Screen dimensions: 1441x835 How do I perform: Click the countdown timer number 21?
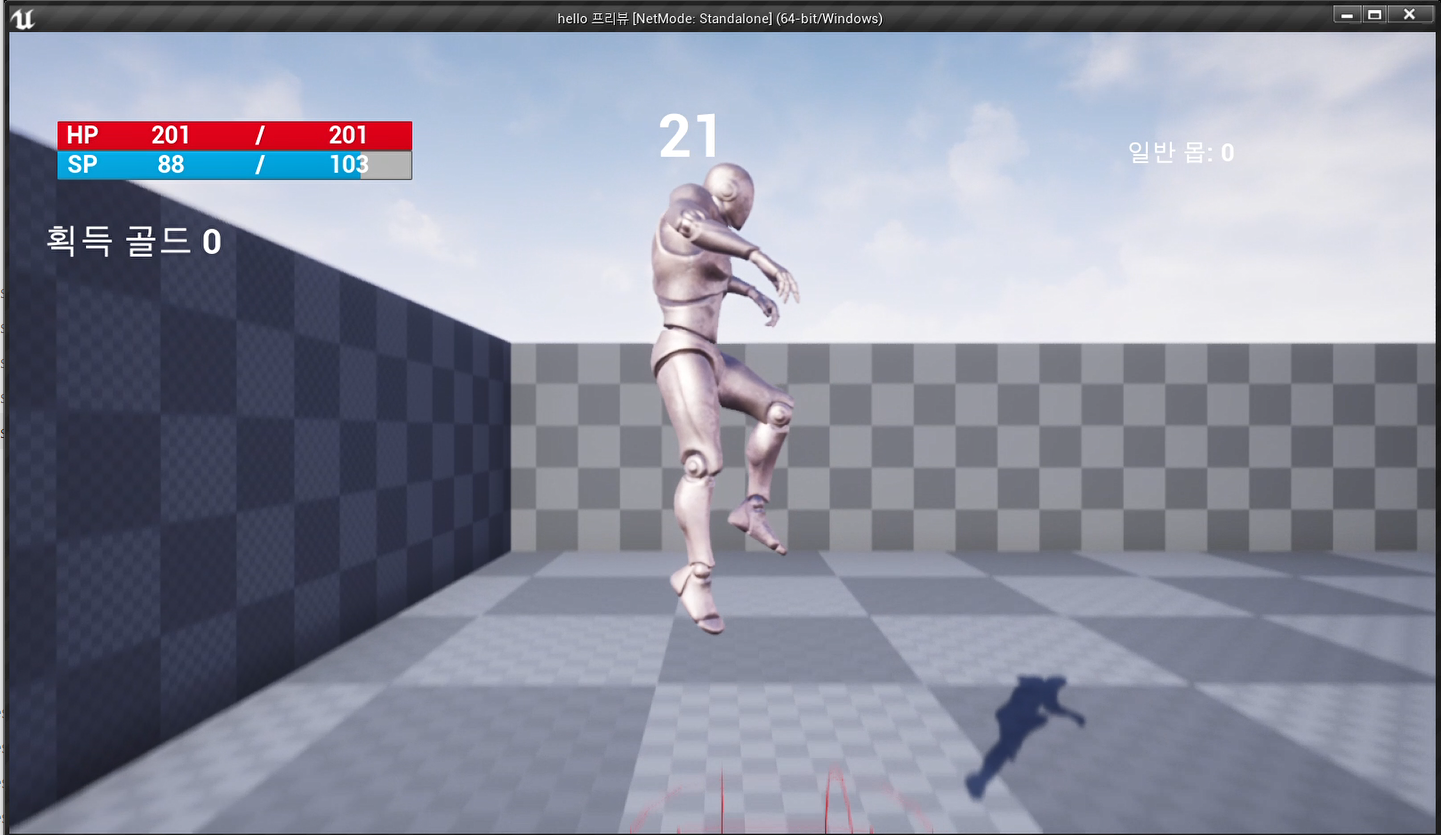(x=689, y=137)
